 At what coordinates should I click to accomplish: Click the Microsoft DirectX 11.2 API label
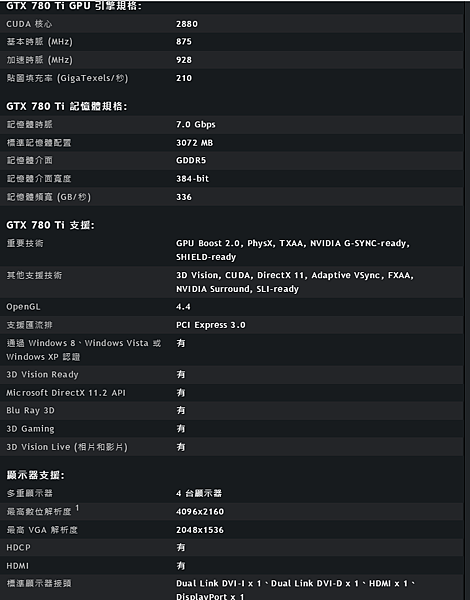66,393
